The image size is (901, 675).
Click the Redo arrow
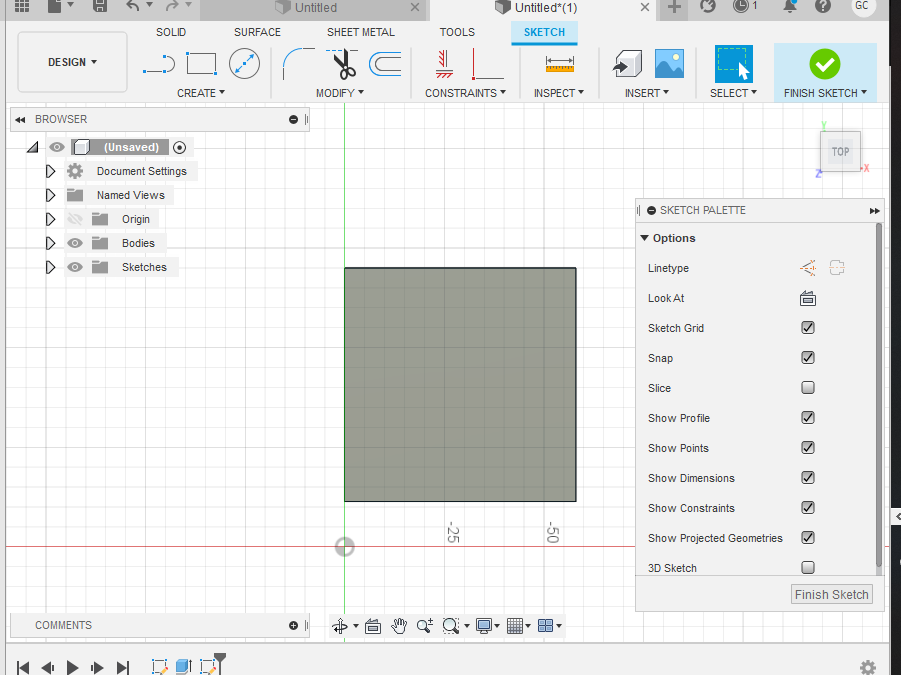click(x=172, y=6)
